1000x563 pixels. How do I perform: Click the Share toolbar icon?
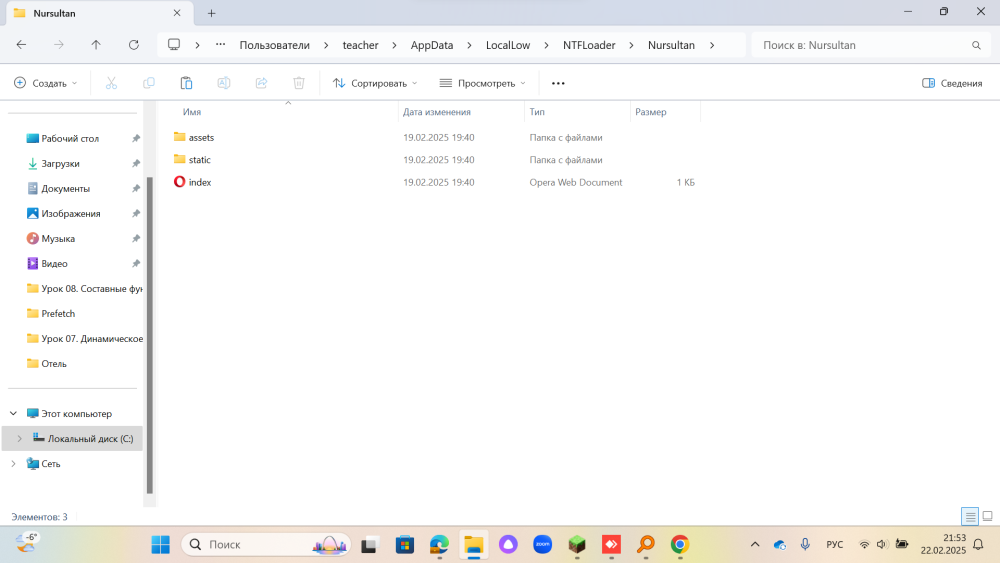(x=261, y=83)
